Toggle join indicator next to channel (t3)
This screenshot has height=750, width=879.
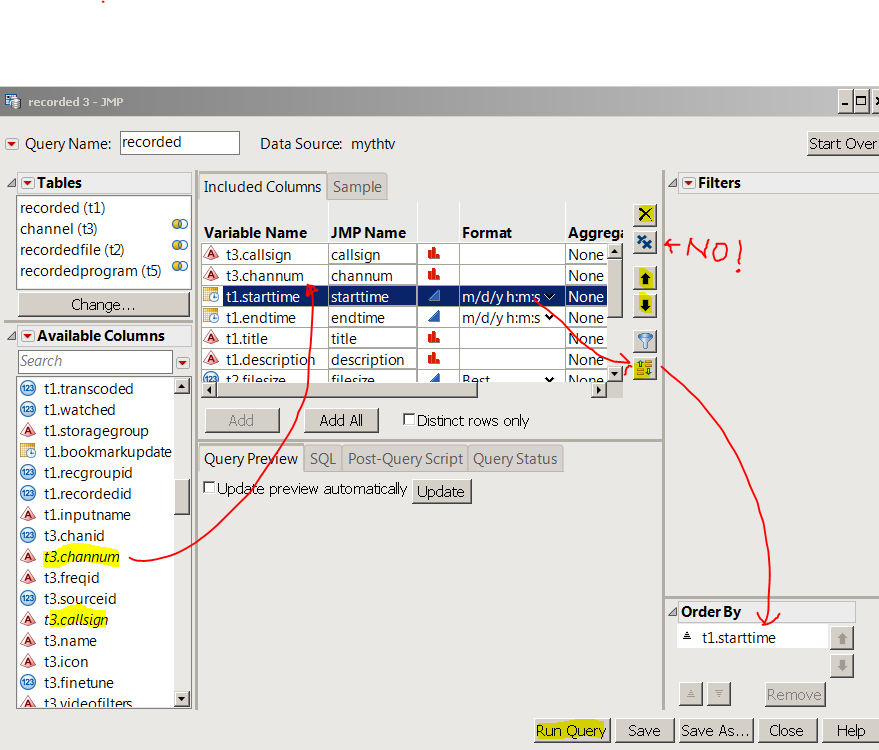click(x=180, y=223)
